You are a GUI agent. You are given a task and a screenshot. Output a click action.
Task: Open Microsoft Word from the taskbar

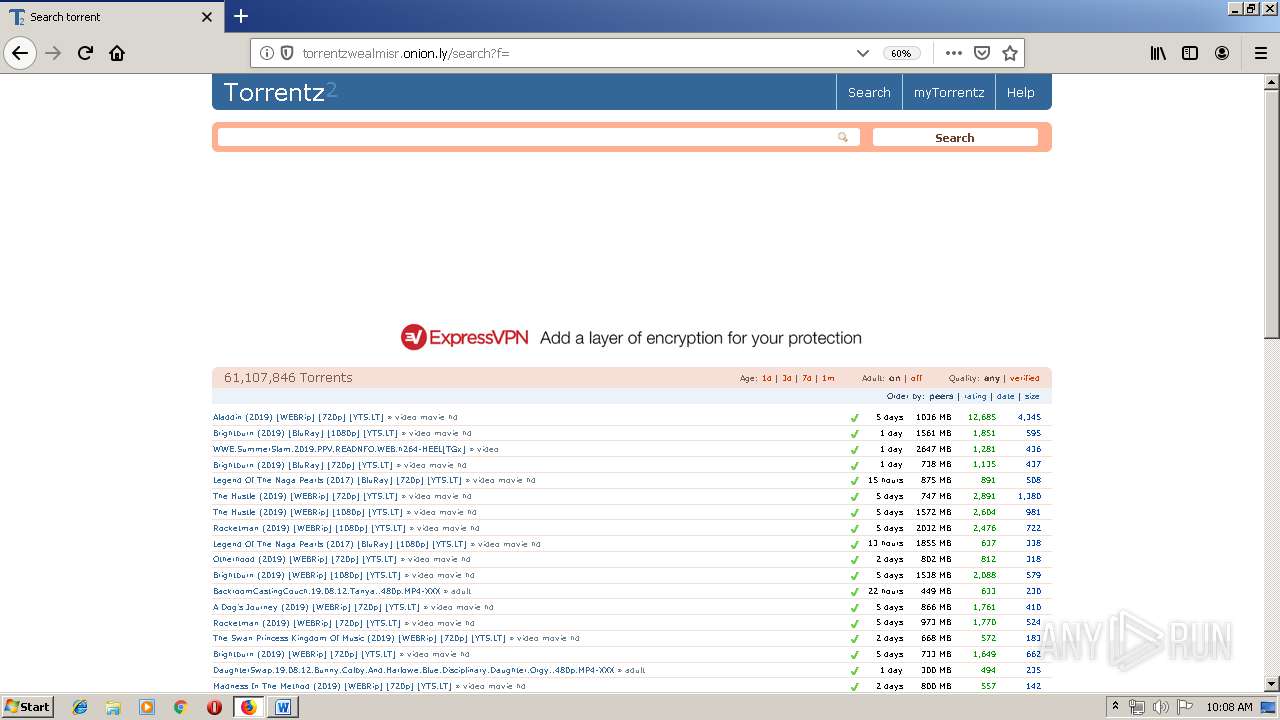click(x=282, y=707)
